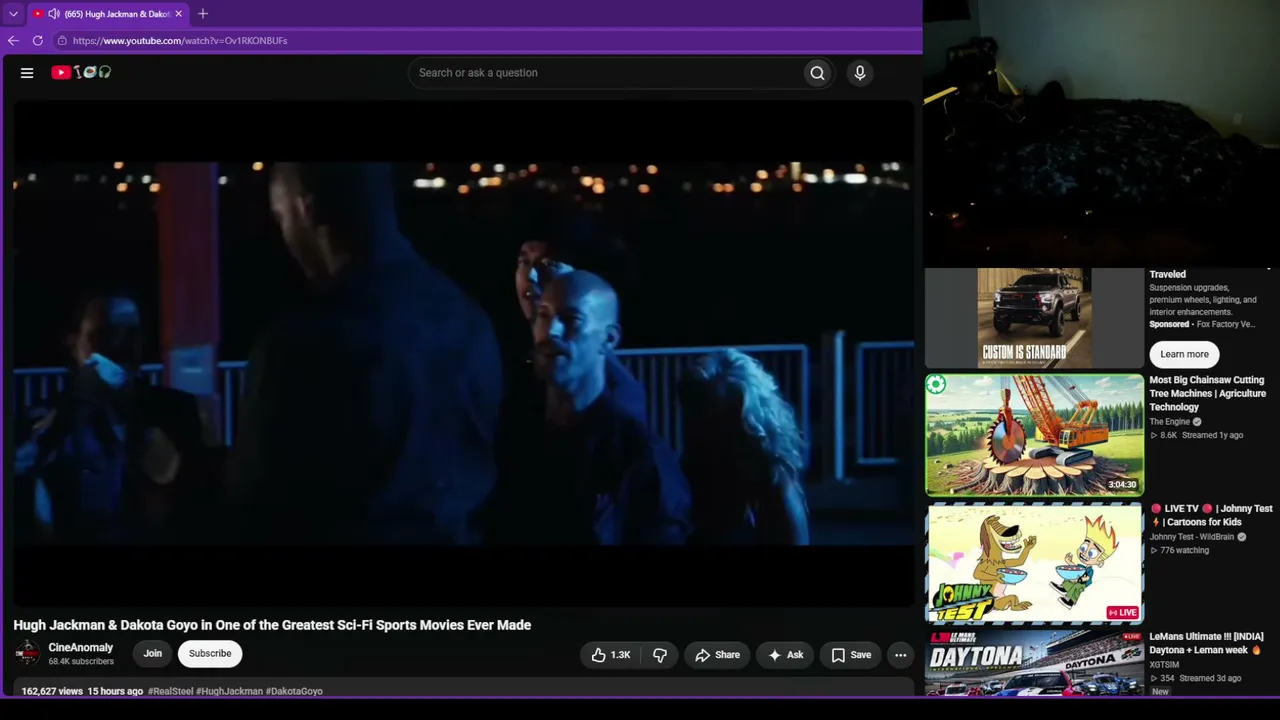Image resolution: width=1280 pixels, height=720 pixels.
Task: Visit the XGTSIM channel
Action: click(x=1164, y=665)
